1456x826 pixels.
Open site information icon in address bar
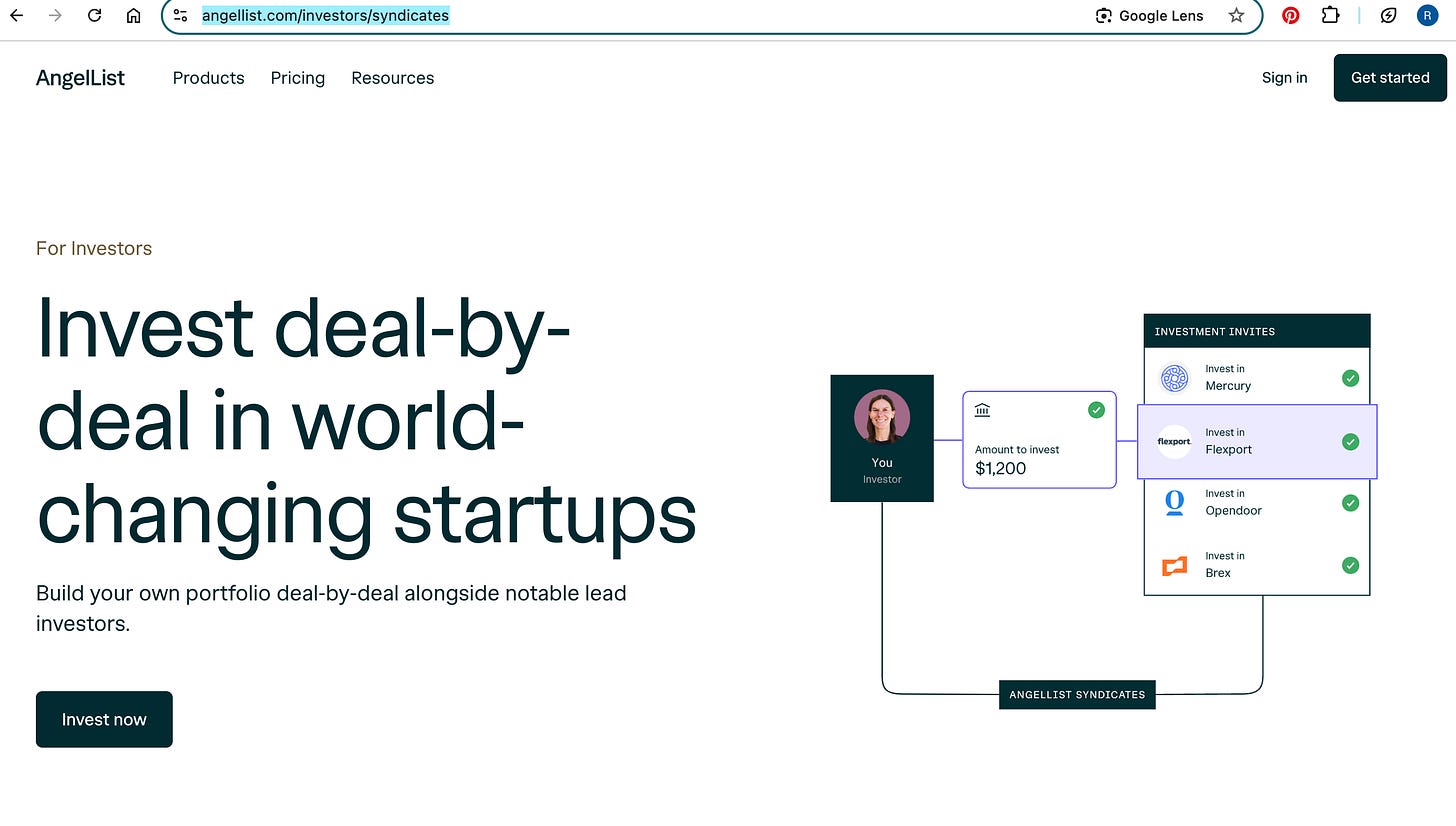pos(180,15)
